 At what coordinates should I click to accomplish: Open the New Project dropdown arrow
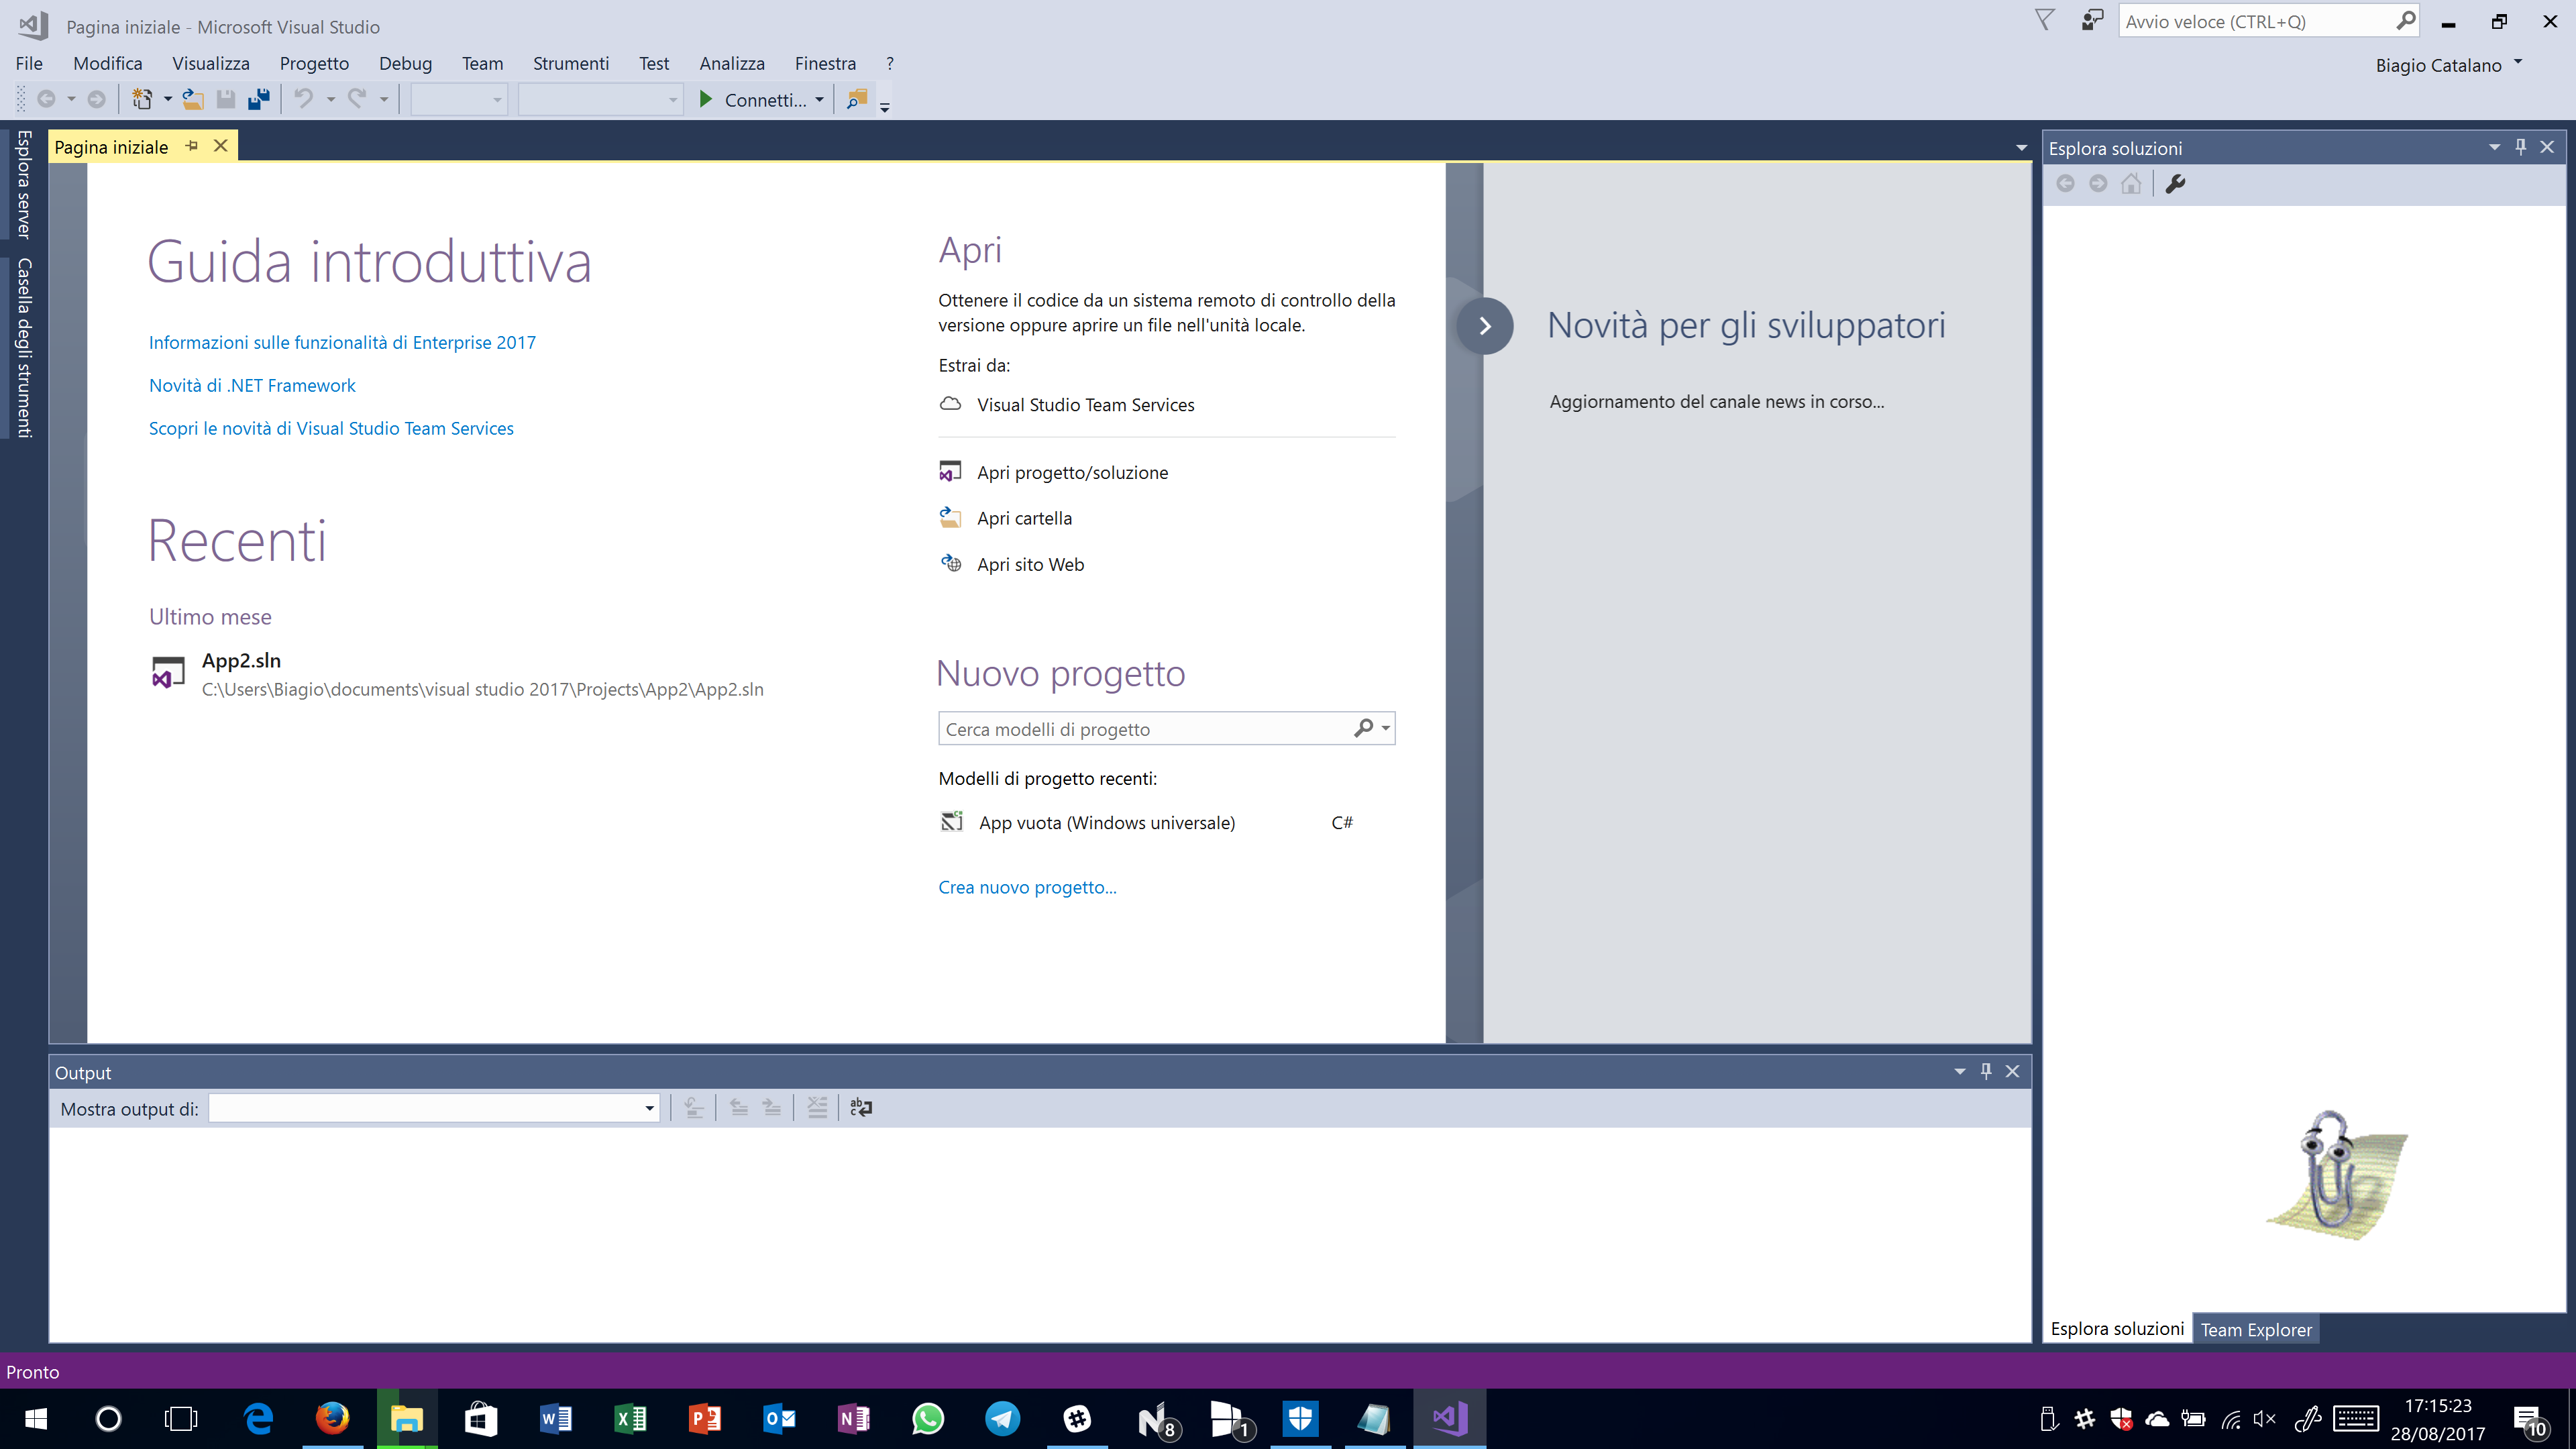tap(167, 99)
